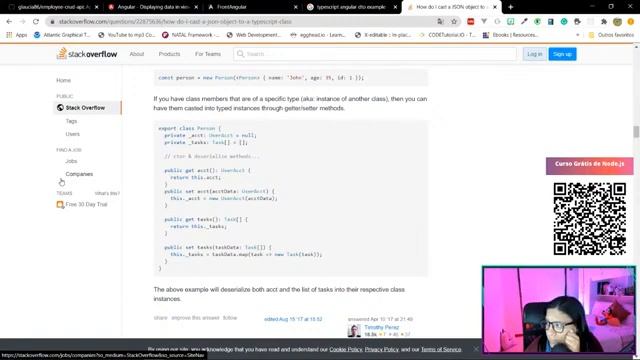Open the For Teams menu item
Viewport: 640px width, 360px height.
coord(208,54)
